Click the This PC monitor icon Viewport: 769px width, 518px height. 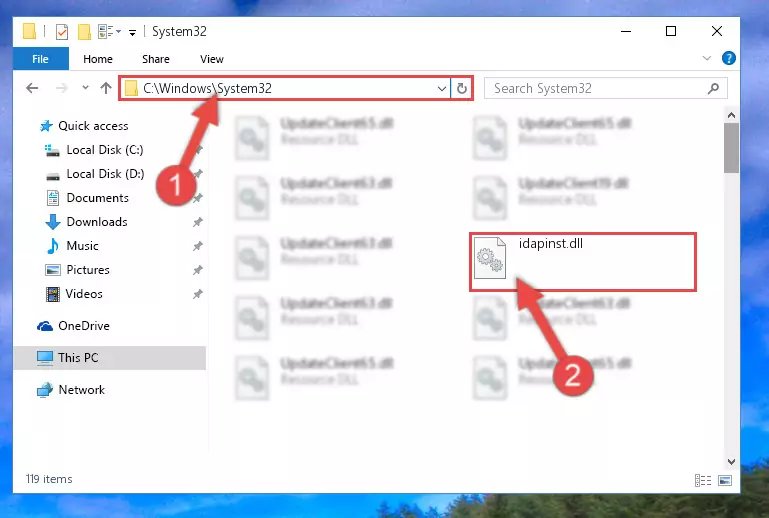coord(45,358)
